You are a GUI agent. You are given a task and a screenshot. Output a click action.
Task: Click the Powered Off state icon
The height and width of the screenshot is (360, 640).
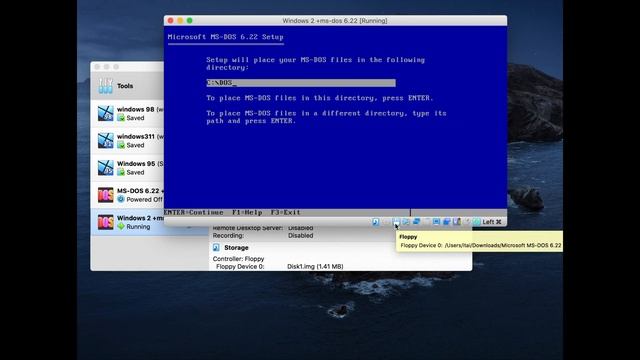121,199
